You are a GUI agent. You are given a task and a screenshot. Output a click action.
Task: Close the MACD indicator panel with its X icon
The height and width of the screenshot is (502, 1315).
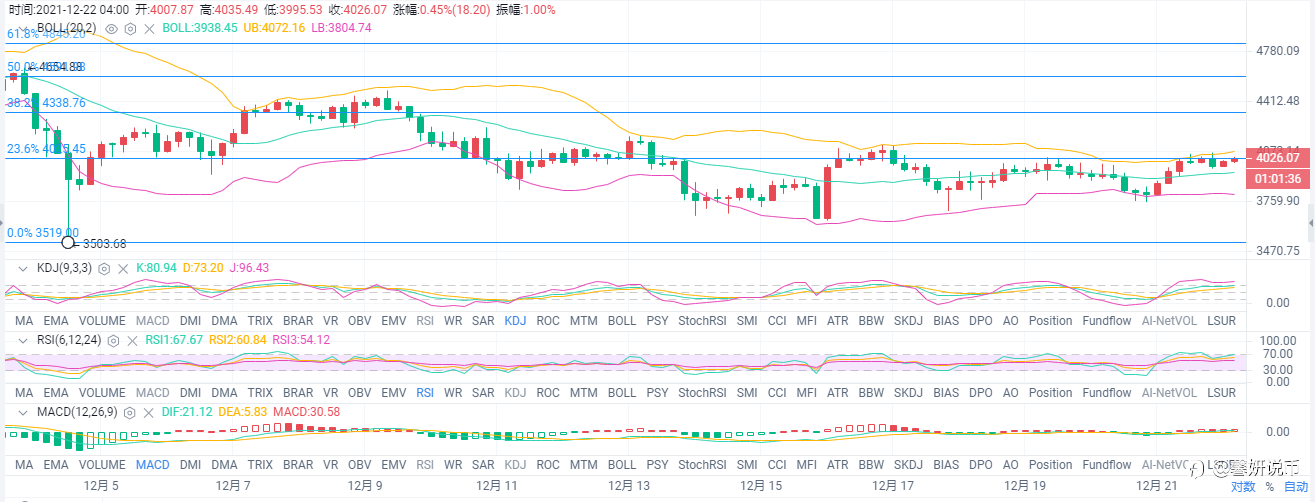(147, 412)
